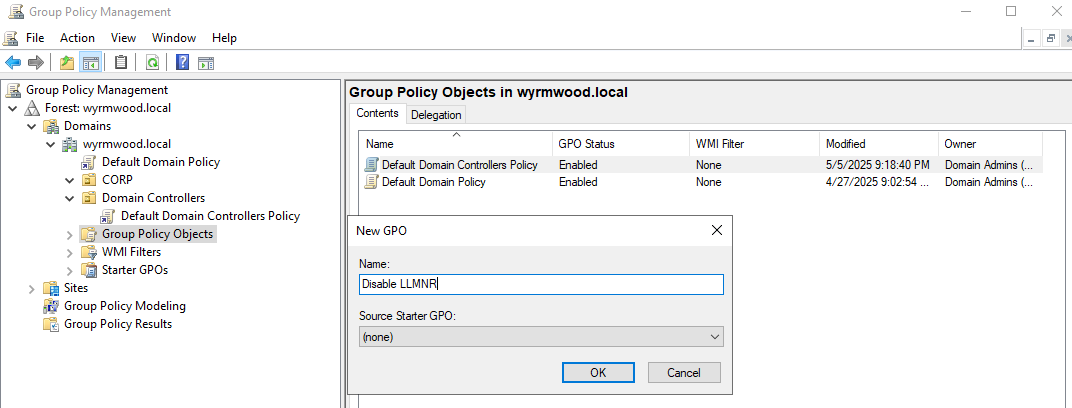
Task: Expand the WMI Filters node
Action: click(70, 252)
